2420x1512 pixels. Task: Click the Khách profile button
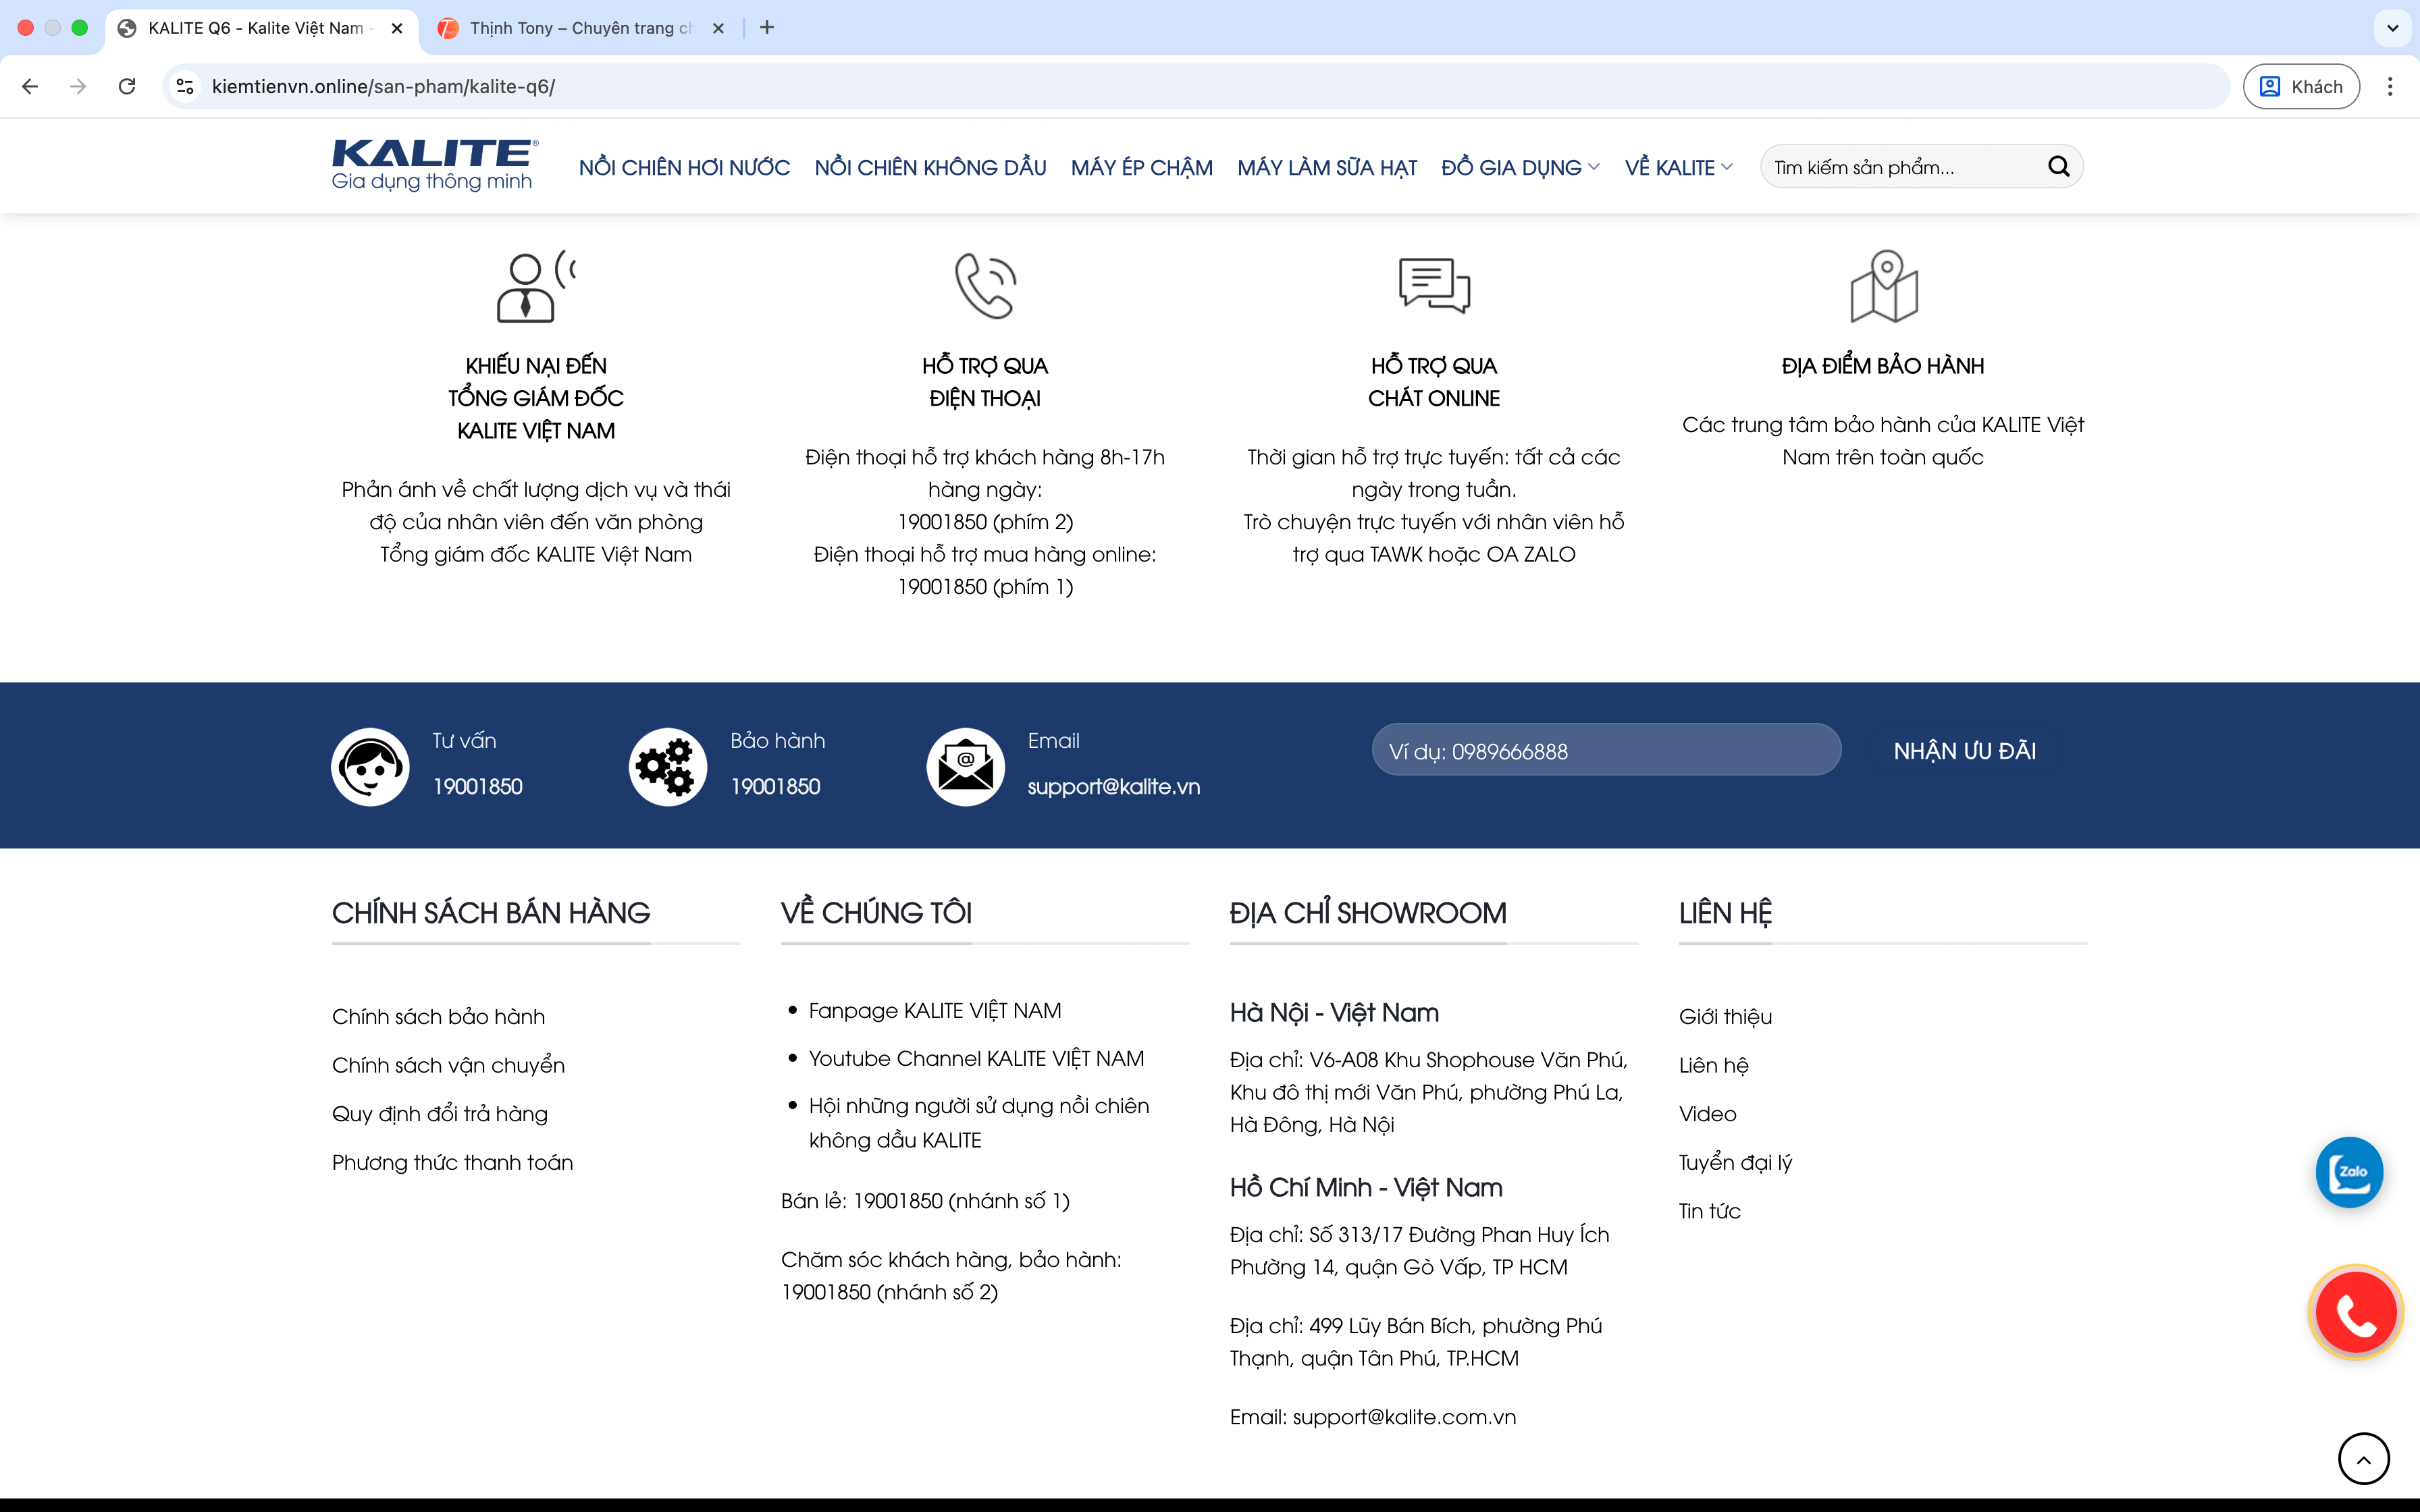[2301, 87]
